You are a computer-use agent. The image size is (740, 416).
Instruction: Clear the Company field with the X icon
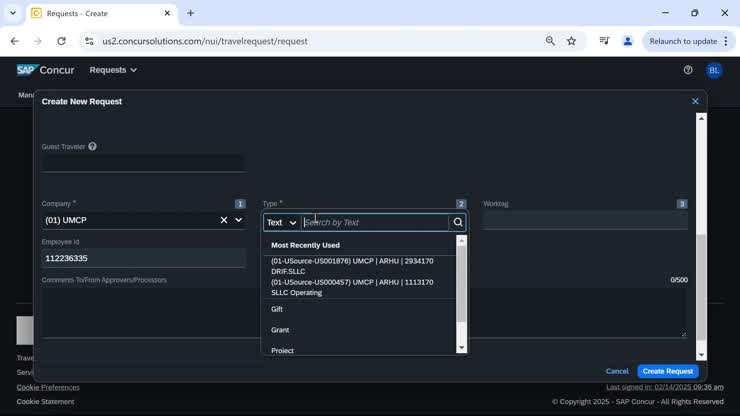click(224, 220)
